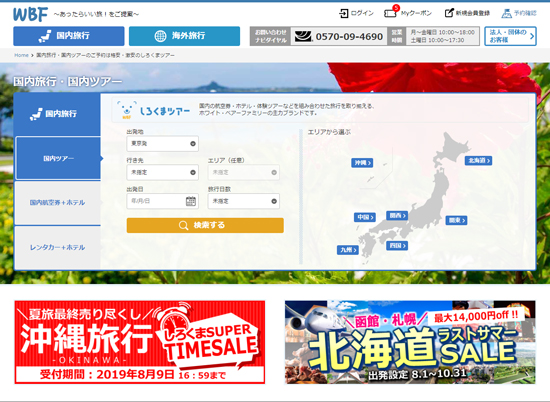This screenshot has height=402, width=550.
Task: Open the 北海道 ラストサマーSALE banner
Action: 410,342
